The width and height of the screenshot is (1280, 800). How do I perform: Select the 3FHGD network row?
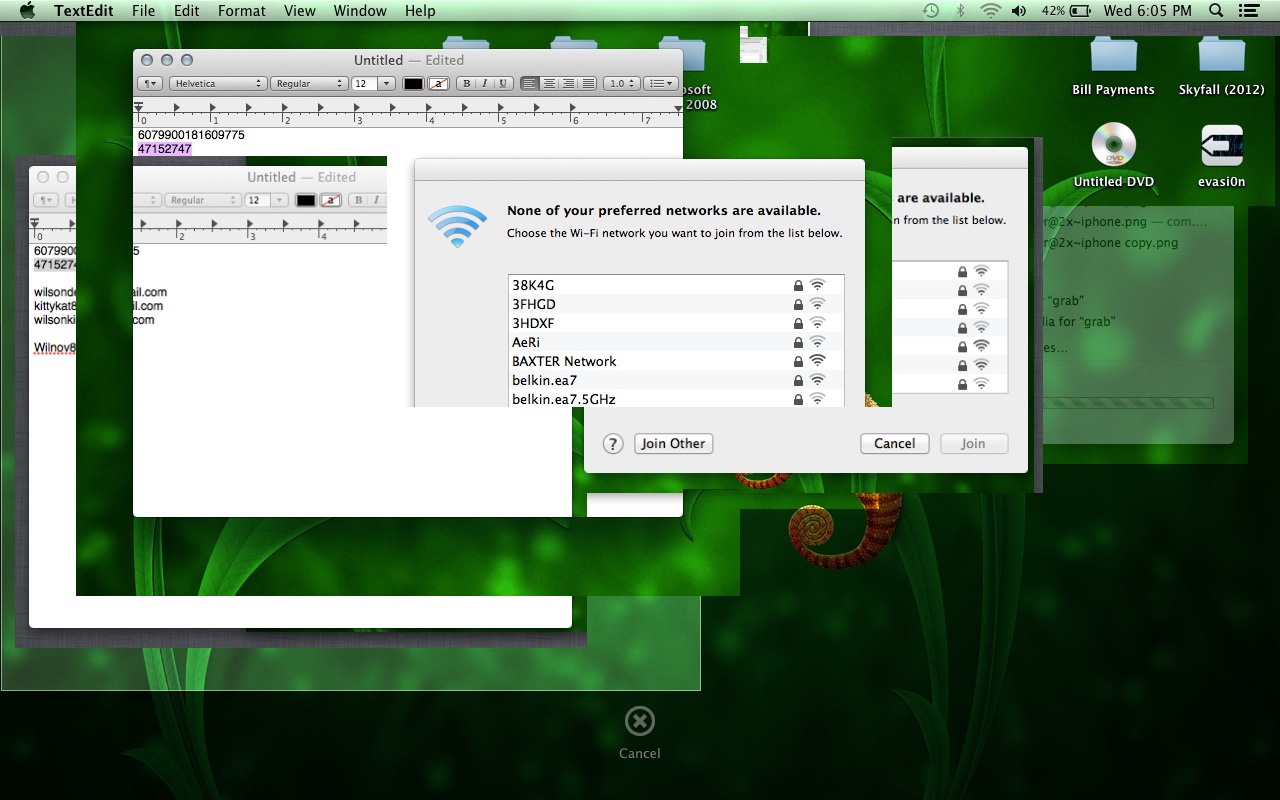(676, 304)
